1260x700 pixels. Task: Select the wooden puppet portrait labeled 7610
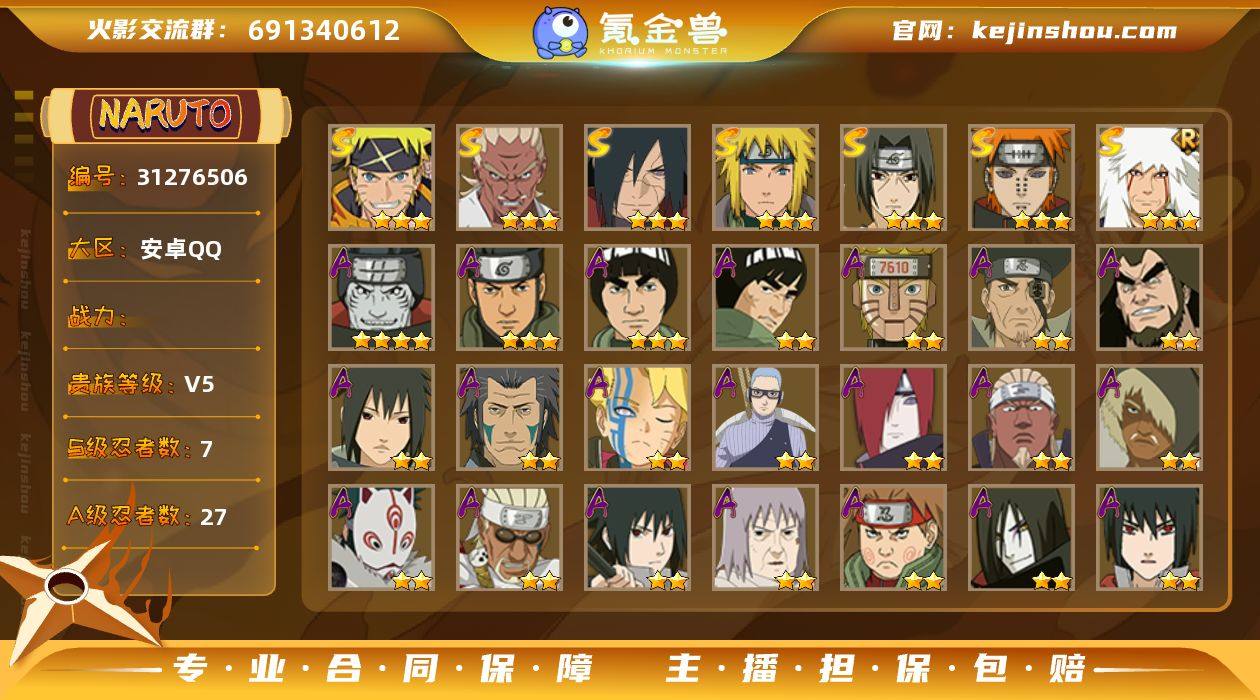pos(893,297)
